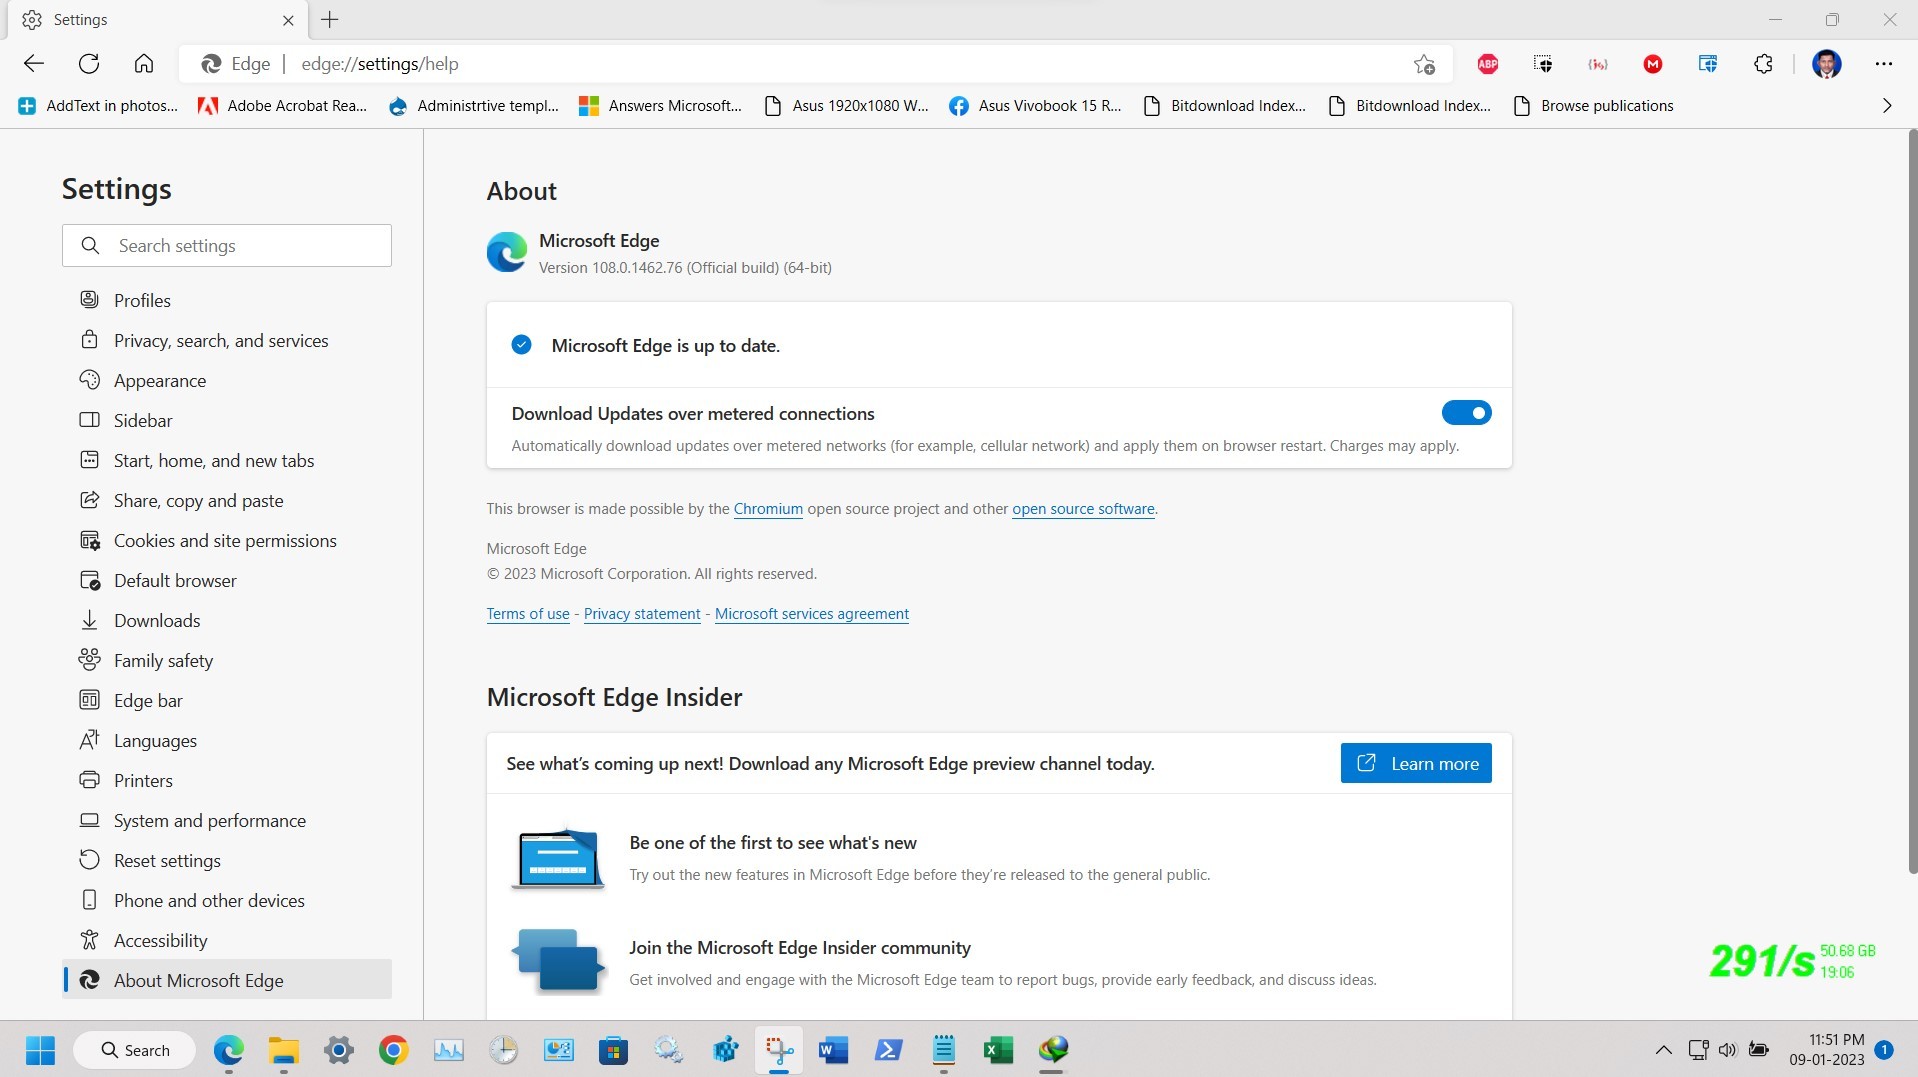Open the Privacy statement link
Viewport: 1918px width, 1077px height.
[x=642, y=613]
